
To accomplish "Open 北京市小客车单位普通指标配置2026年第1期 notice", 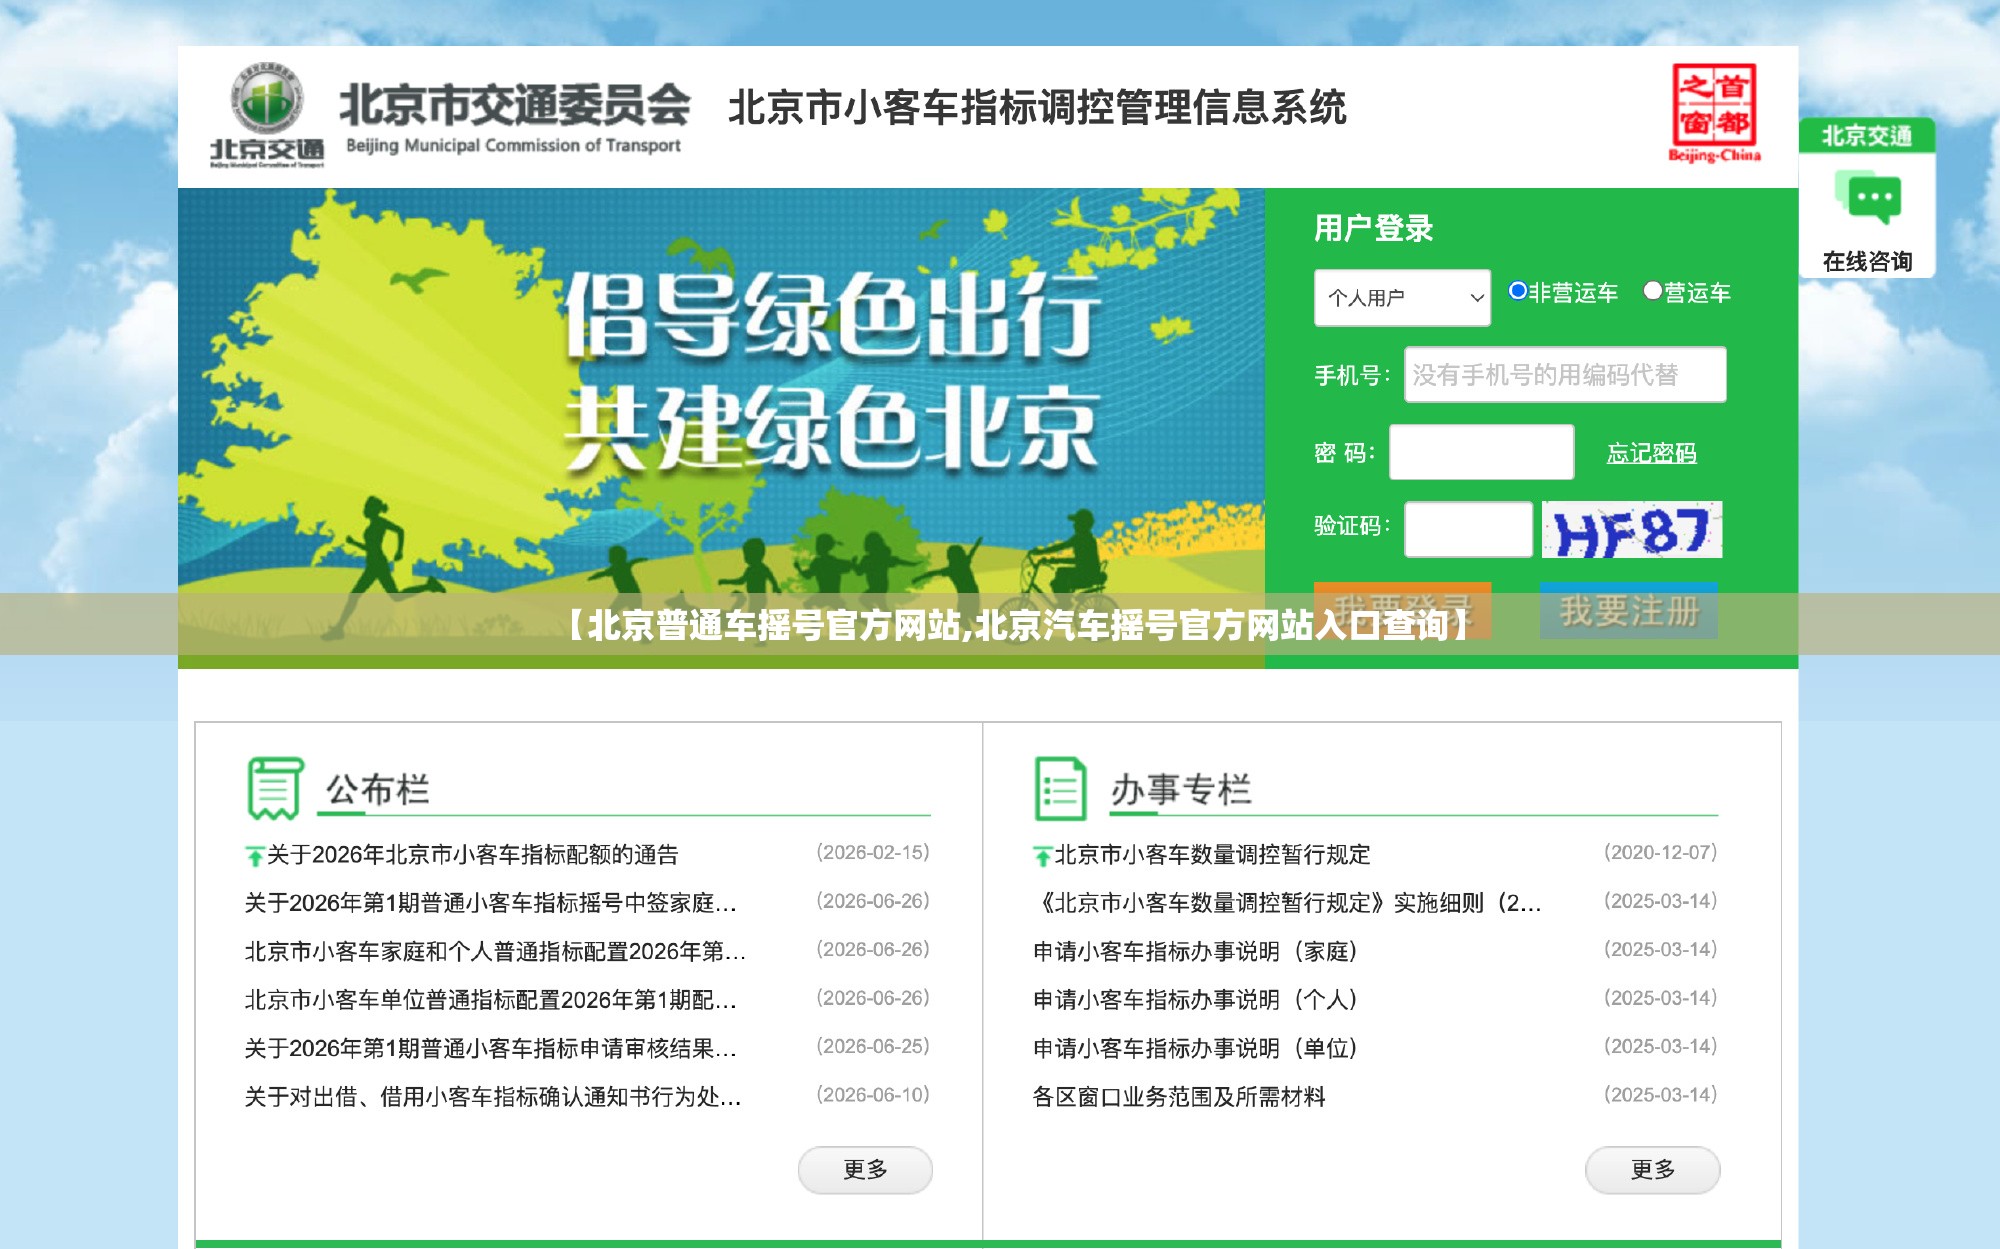I will [491, 1000].
